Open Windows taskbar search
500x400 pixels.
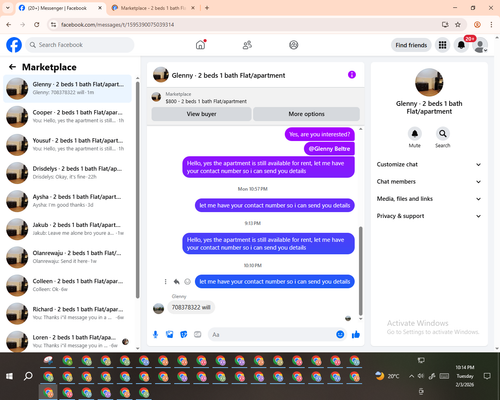point(28,376)
